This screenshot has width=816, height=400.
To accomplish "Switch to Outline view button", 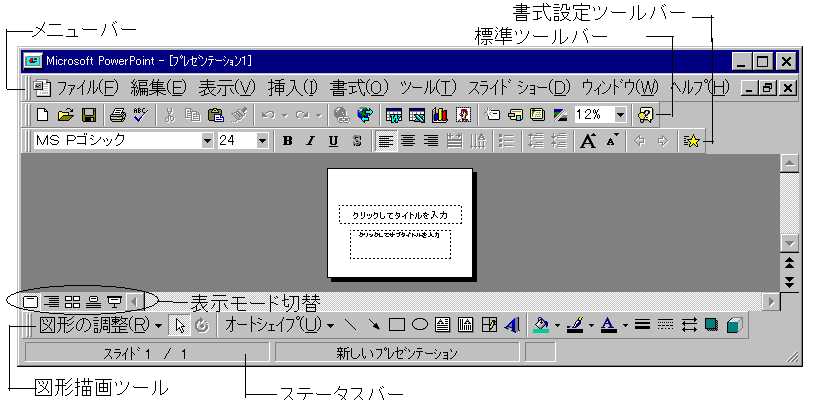I will point(52,301).
